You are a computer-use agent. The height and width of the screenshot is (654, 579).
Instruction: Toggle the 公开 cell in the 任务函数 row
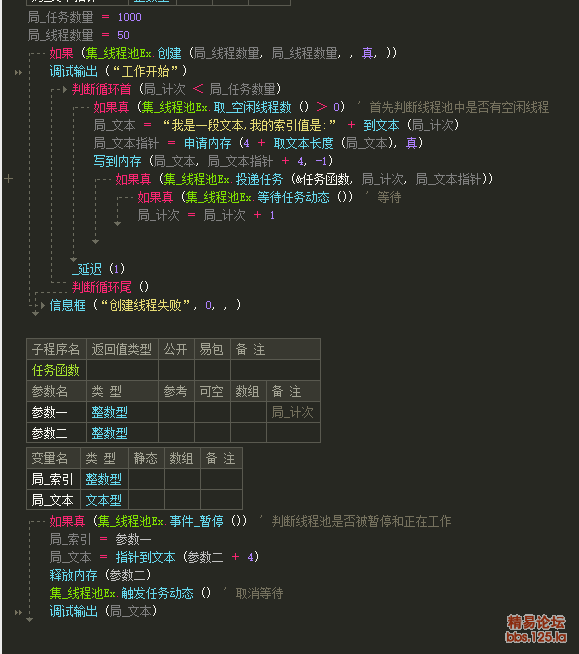[176, 370]
